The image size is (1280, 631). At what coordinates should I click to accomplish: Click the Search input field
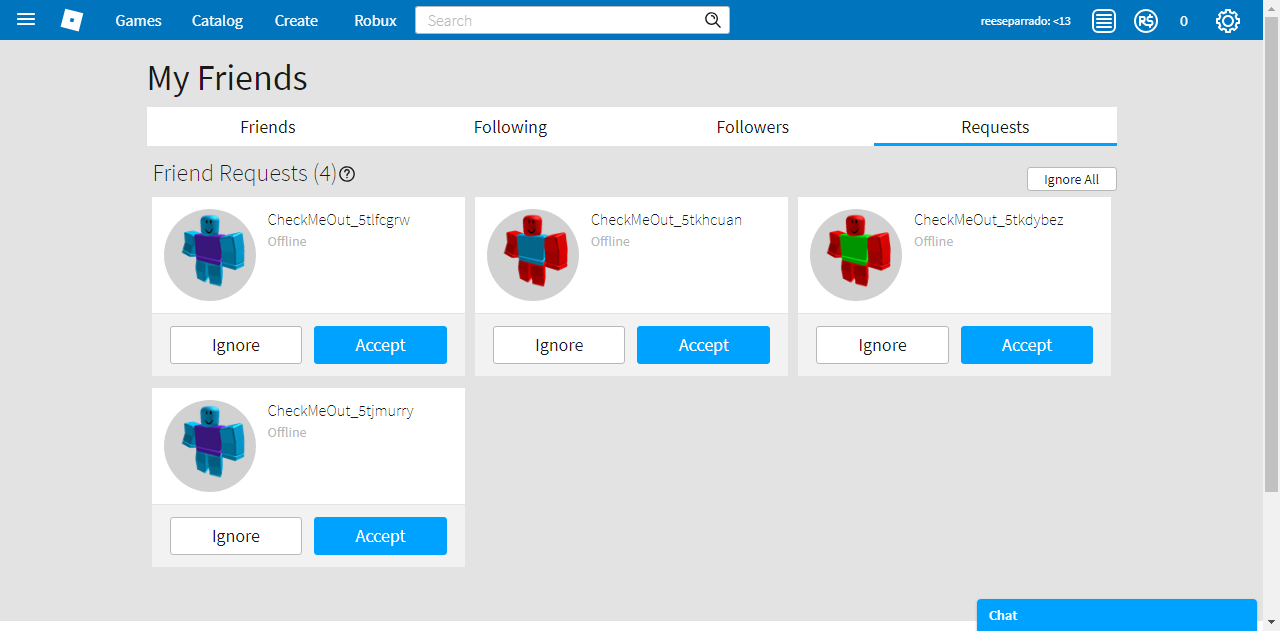(x=560, y=21)
